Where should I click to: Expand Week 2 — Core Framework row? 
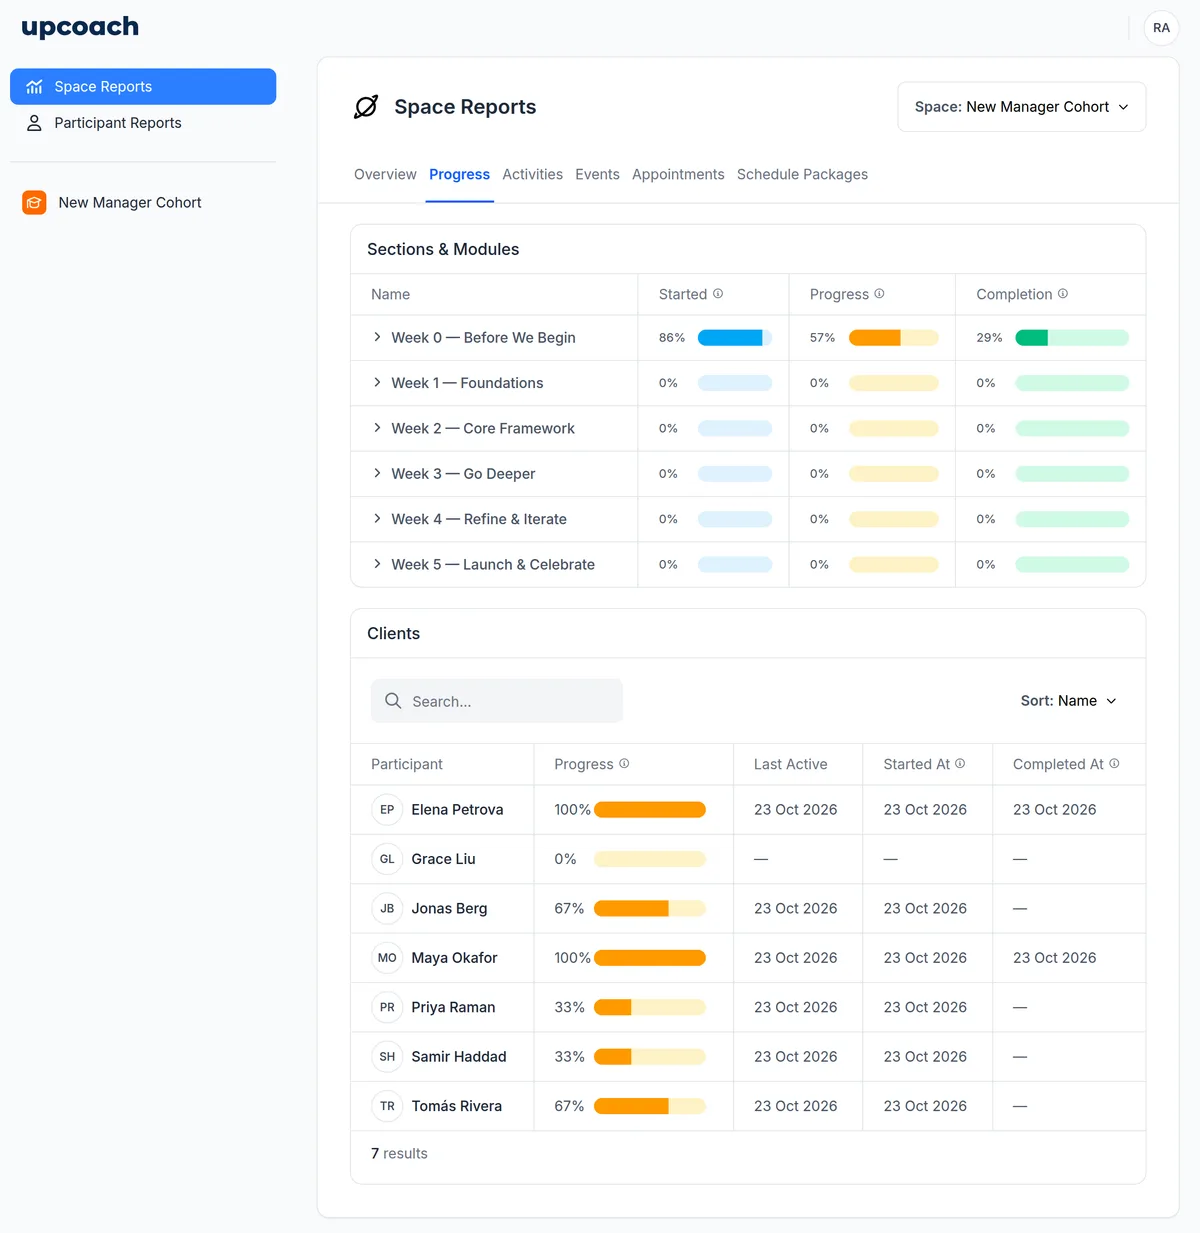[377, 428]
